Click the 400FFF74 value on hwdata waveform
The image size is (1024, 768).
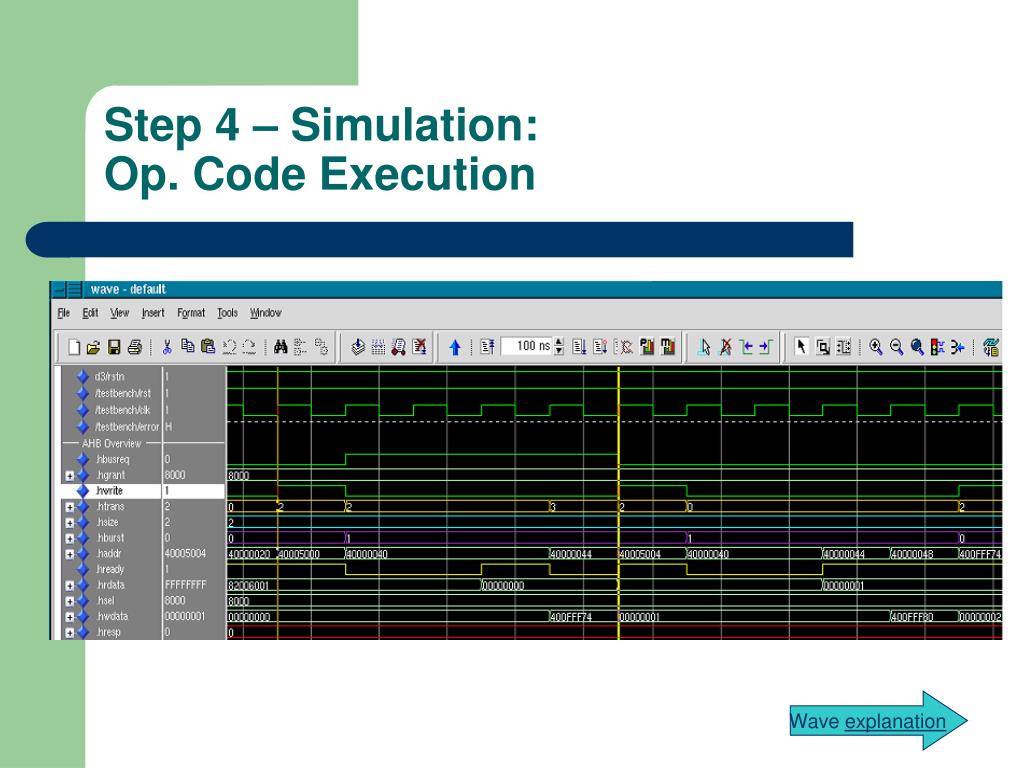click(x=571, y=616)
